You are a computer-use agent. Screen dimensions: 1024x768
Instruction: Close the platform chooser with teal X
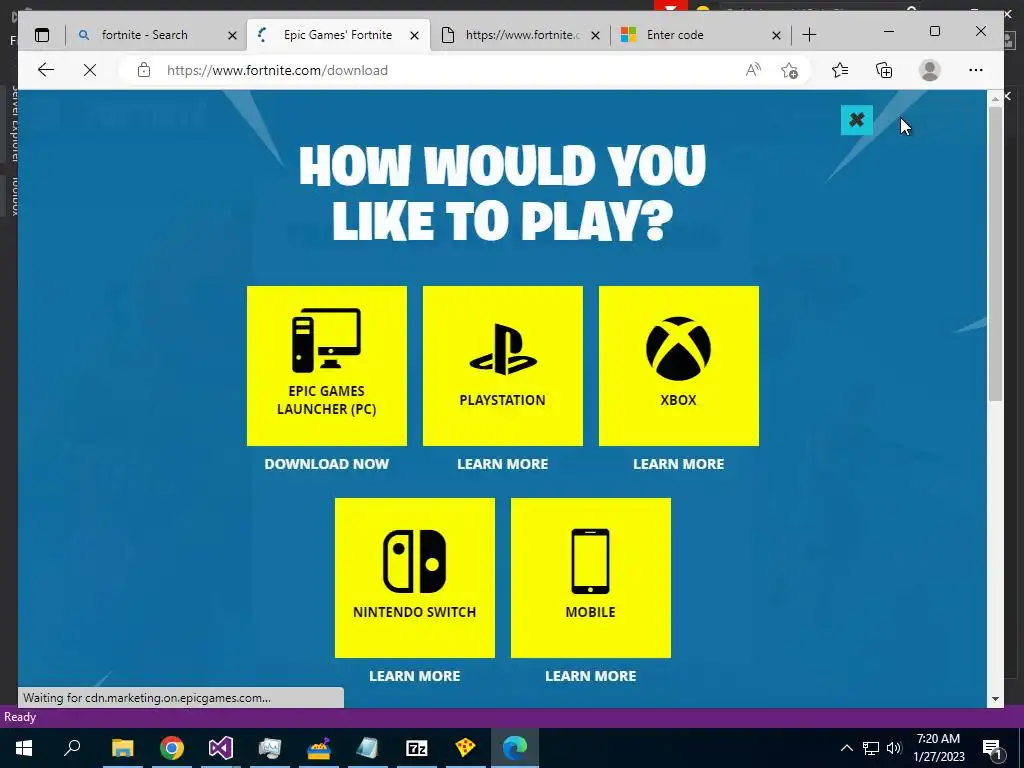pos(857,120)
